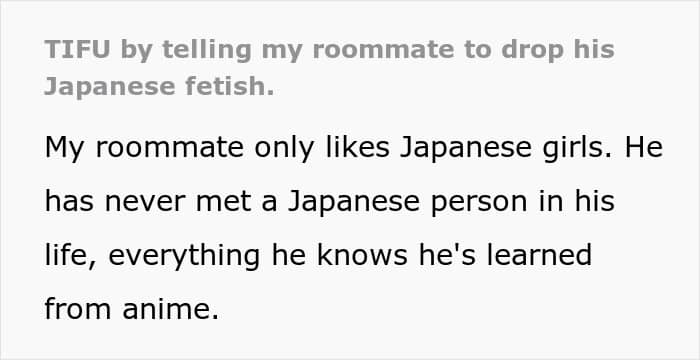Click the word "by" in the title
700x360 pixels.
[136, 50]
